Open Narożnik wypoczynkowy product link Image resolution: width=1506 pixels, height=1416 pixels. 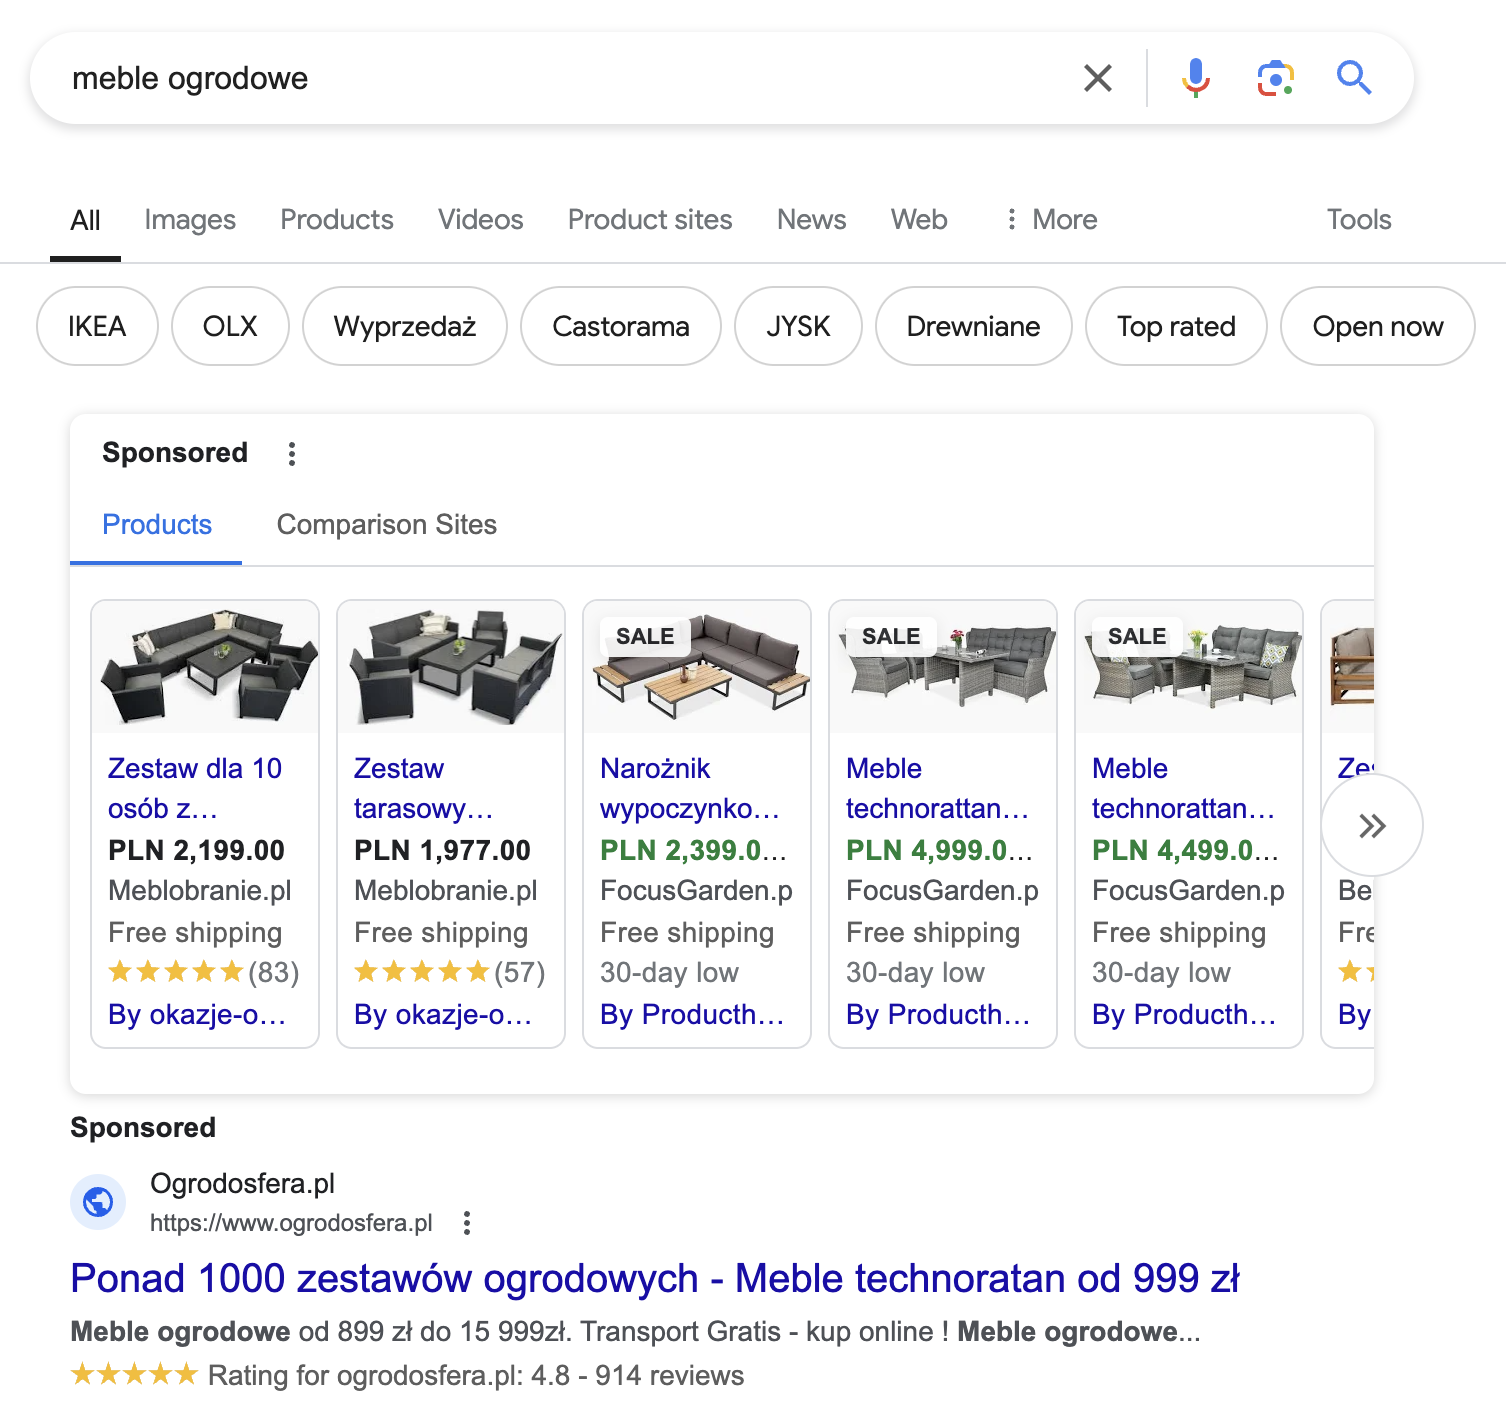(689, 788)
